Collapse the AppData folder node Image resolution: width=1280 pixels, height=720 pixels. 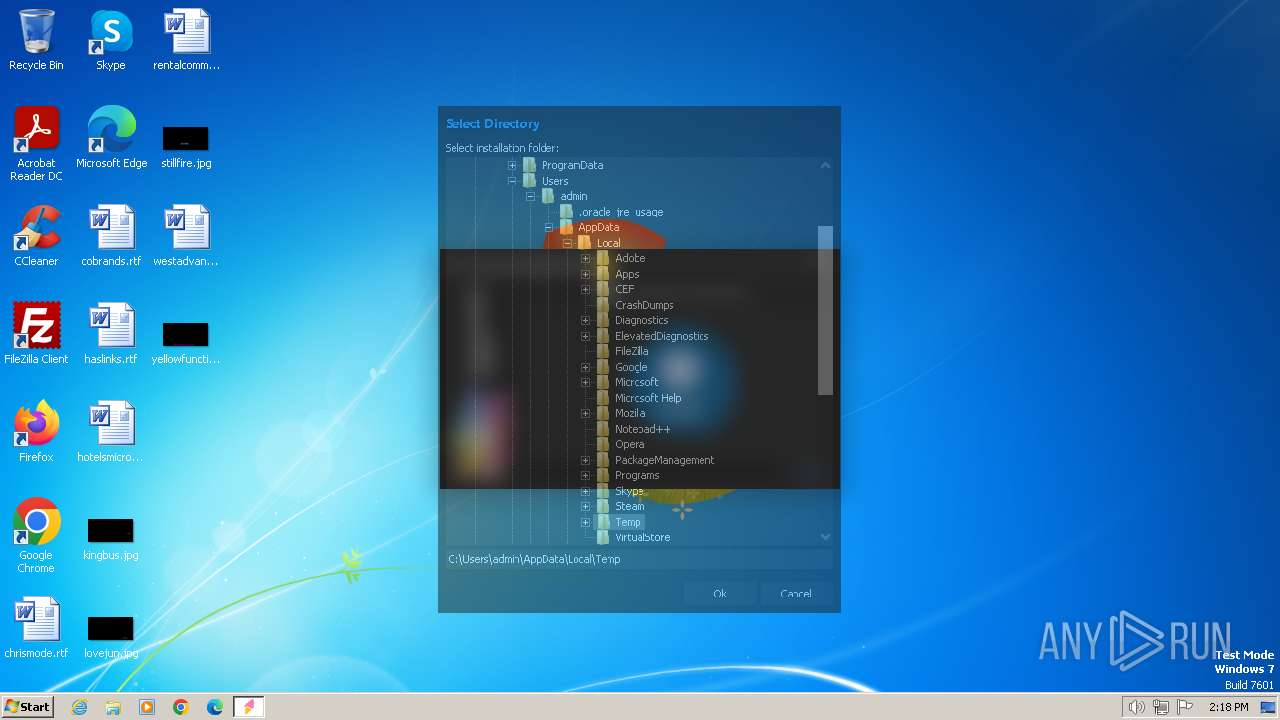click(549, 227)
